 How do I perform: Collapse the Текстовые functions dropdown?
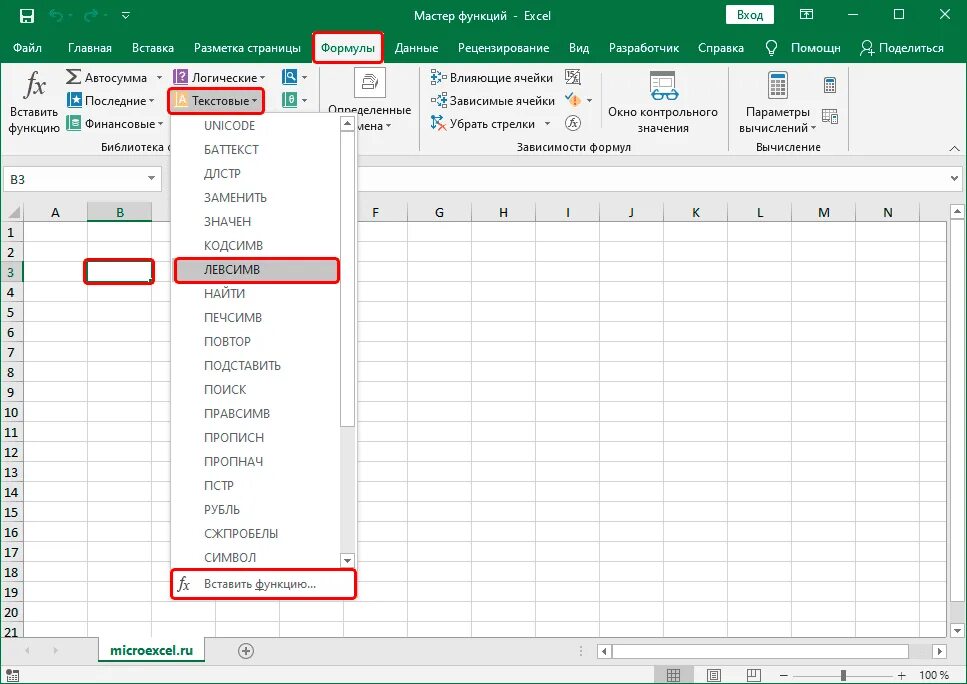216,101
